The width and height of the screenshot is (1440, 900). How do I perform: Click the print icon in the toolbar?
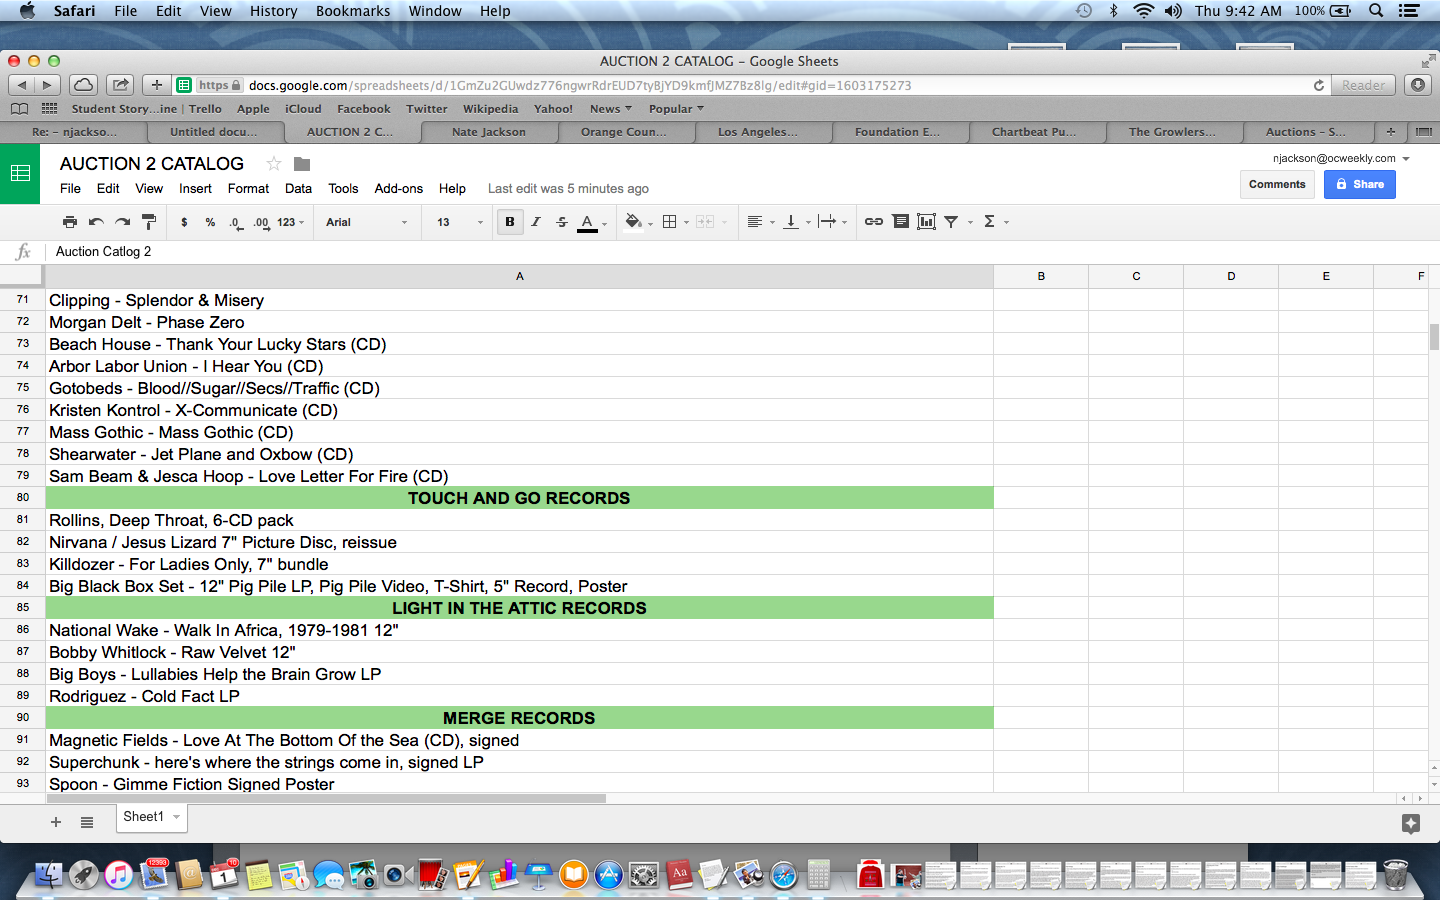69,222
